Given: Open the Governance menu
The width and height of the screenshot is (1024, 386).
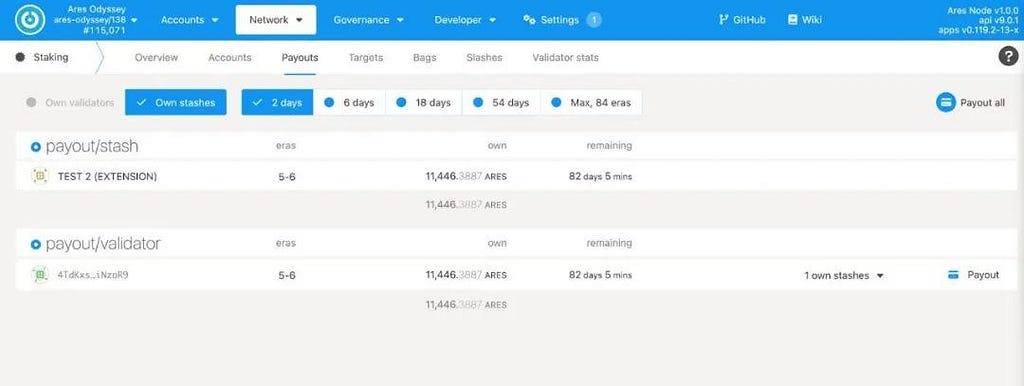Looking at the screenshot, I should pyautogui.click(x=368, y=20).
